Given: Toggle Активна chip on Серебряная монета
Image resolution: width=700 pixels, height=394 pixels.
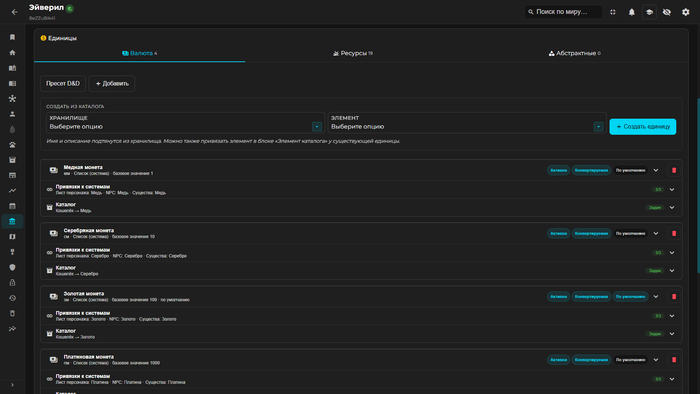Looking at the screenshot, I should pos(558,233).
